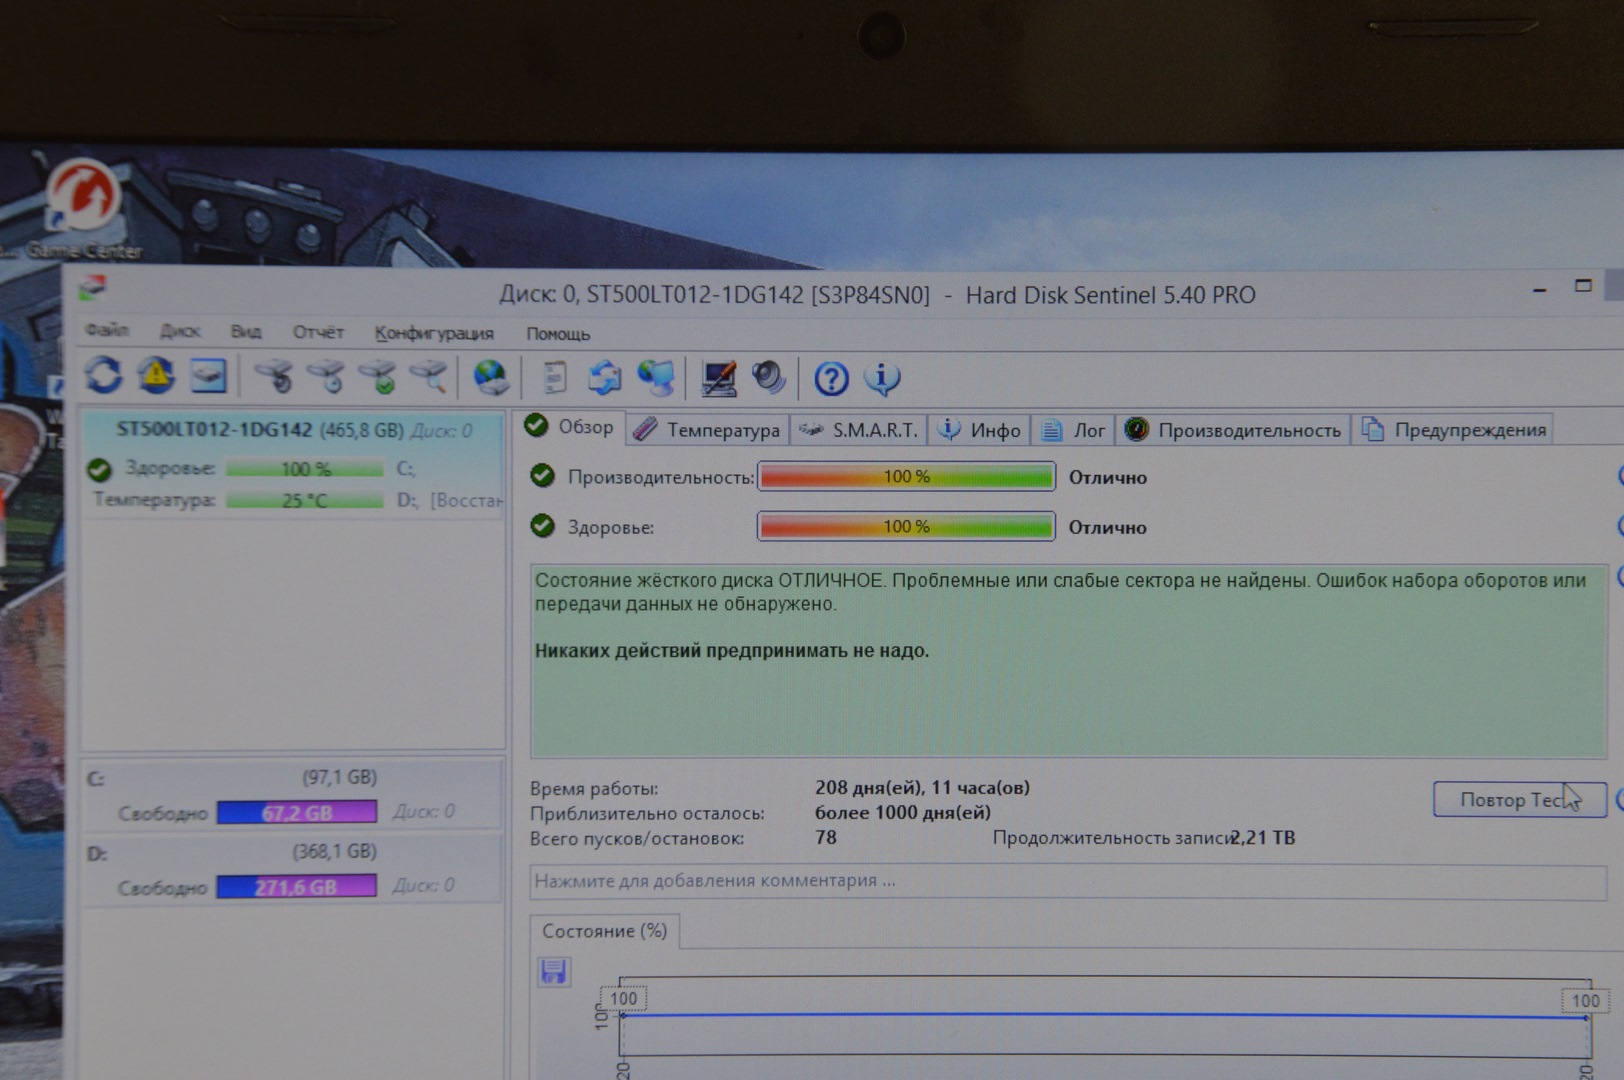Open the S.M.A.R.T. tab
The width and height of the screenshot is (1624, 1080).
(859, 430)
